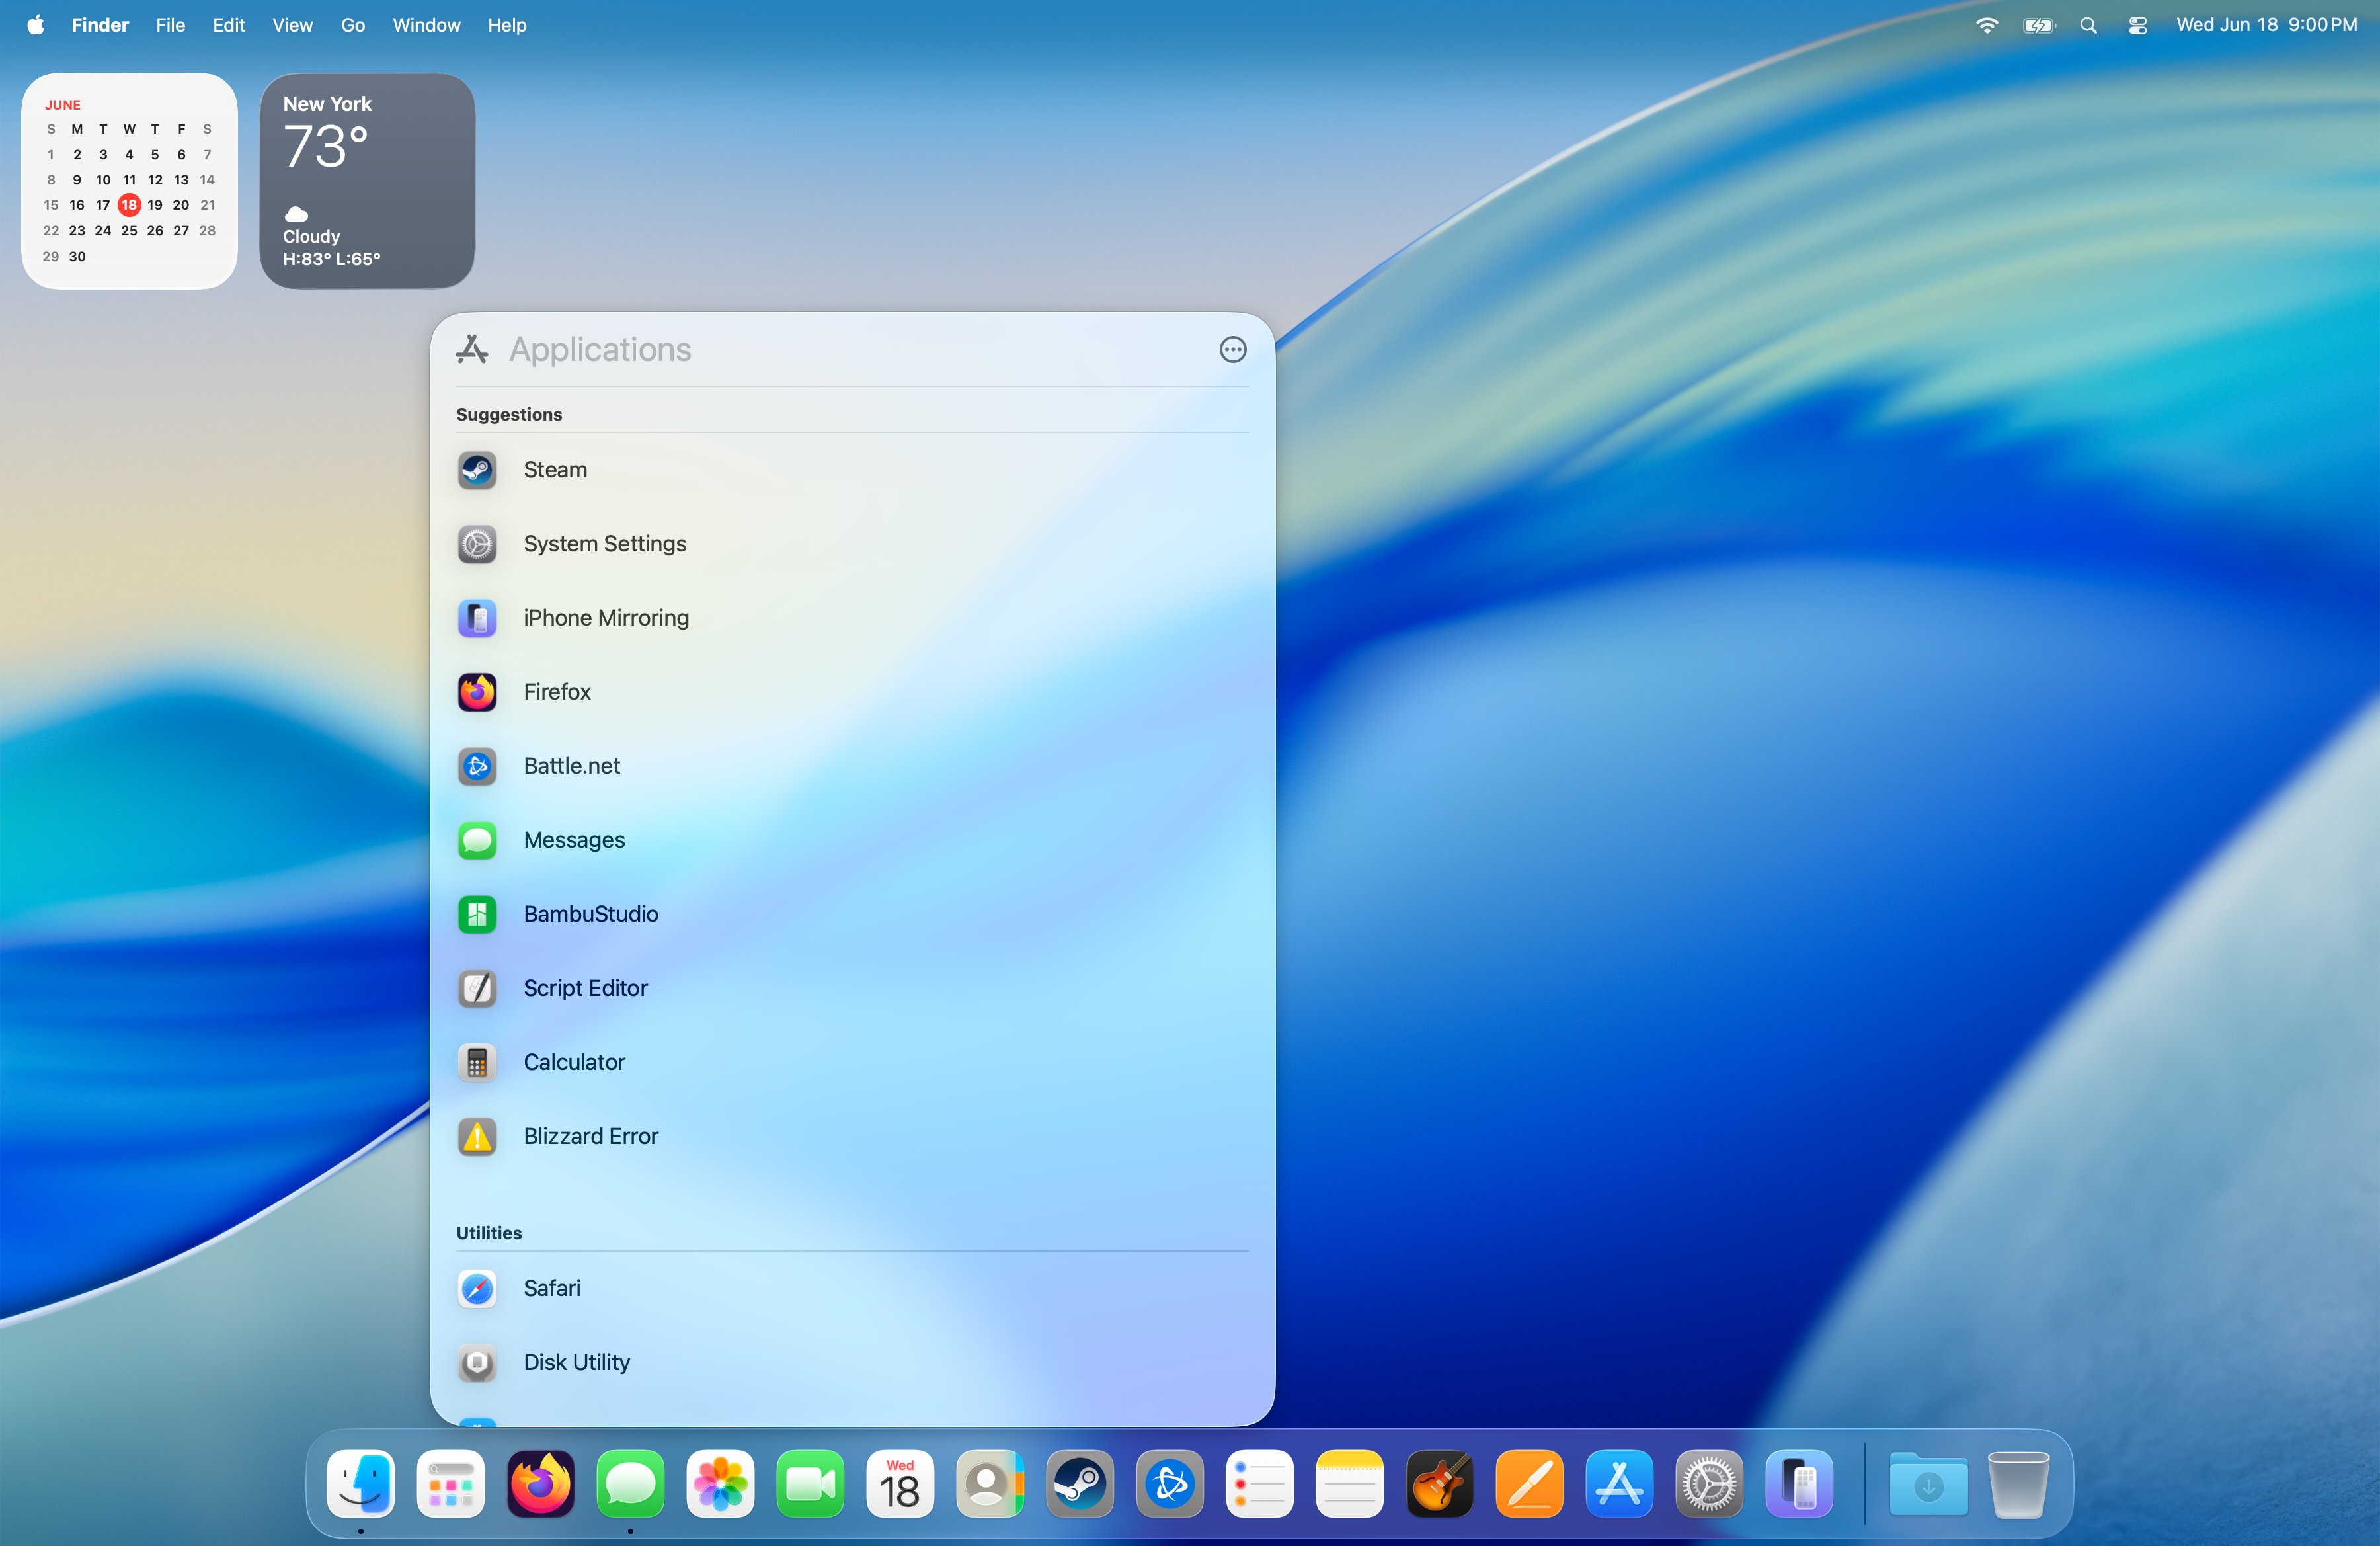Image resolution: width=2380 pixels, height=1546 pixels.
Task: Open App Store from the Dock
Action: (x=1620, y=1483)
